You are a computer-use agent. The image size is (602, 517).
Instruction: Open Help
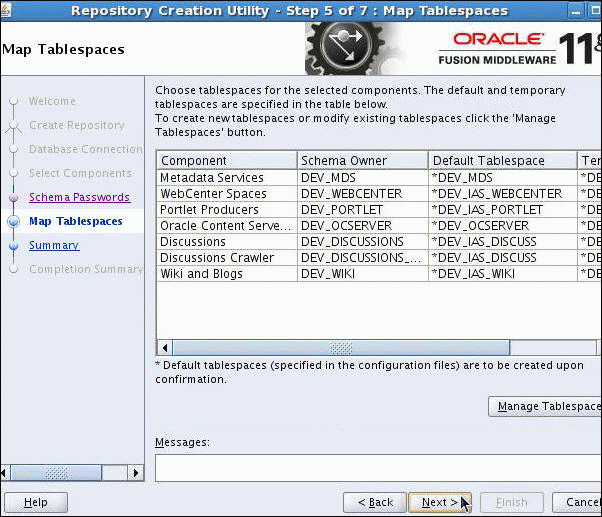tap(36, 502)
